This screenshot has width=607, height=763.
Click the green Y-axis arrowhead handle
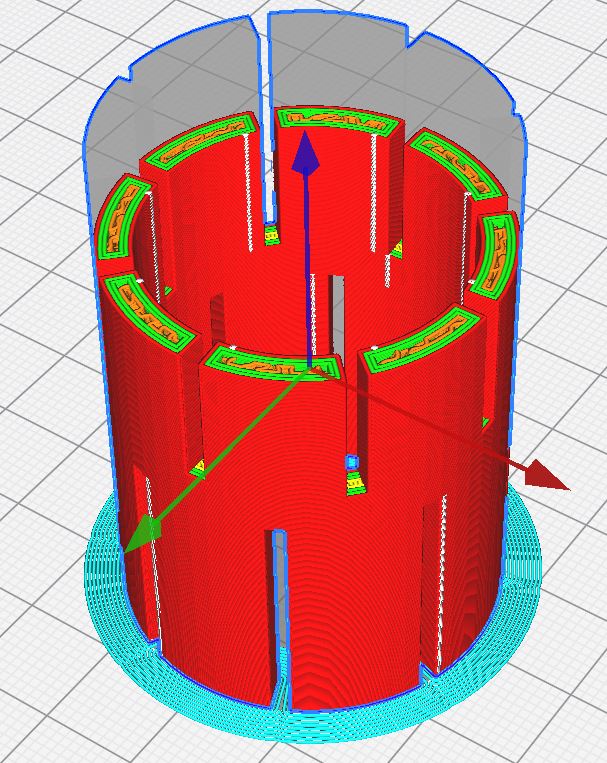click(x=142, y=534)
